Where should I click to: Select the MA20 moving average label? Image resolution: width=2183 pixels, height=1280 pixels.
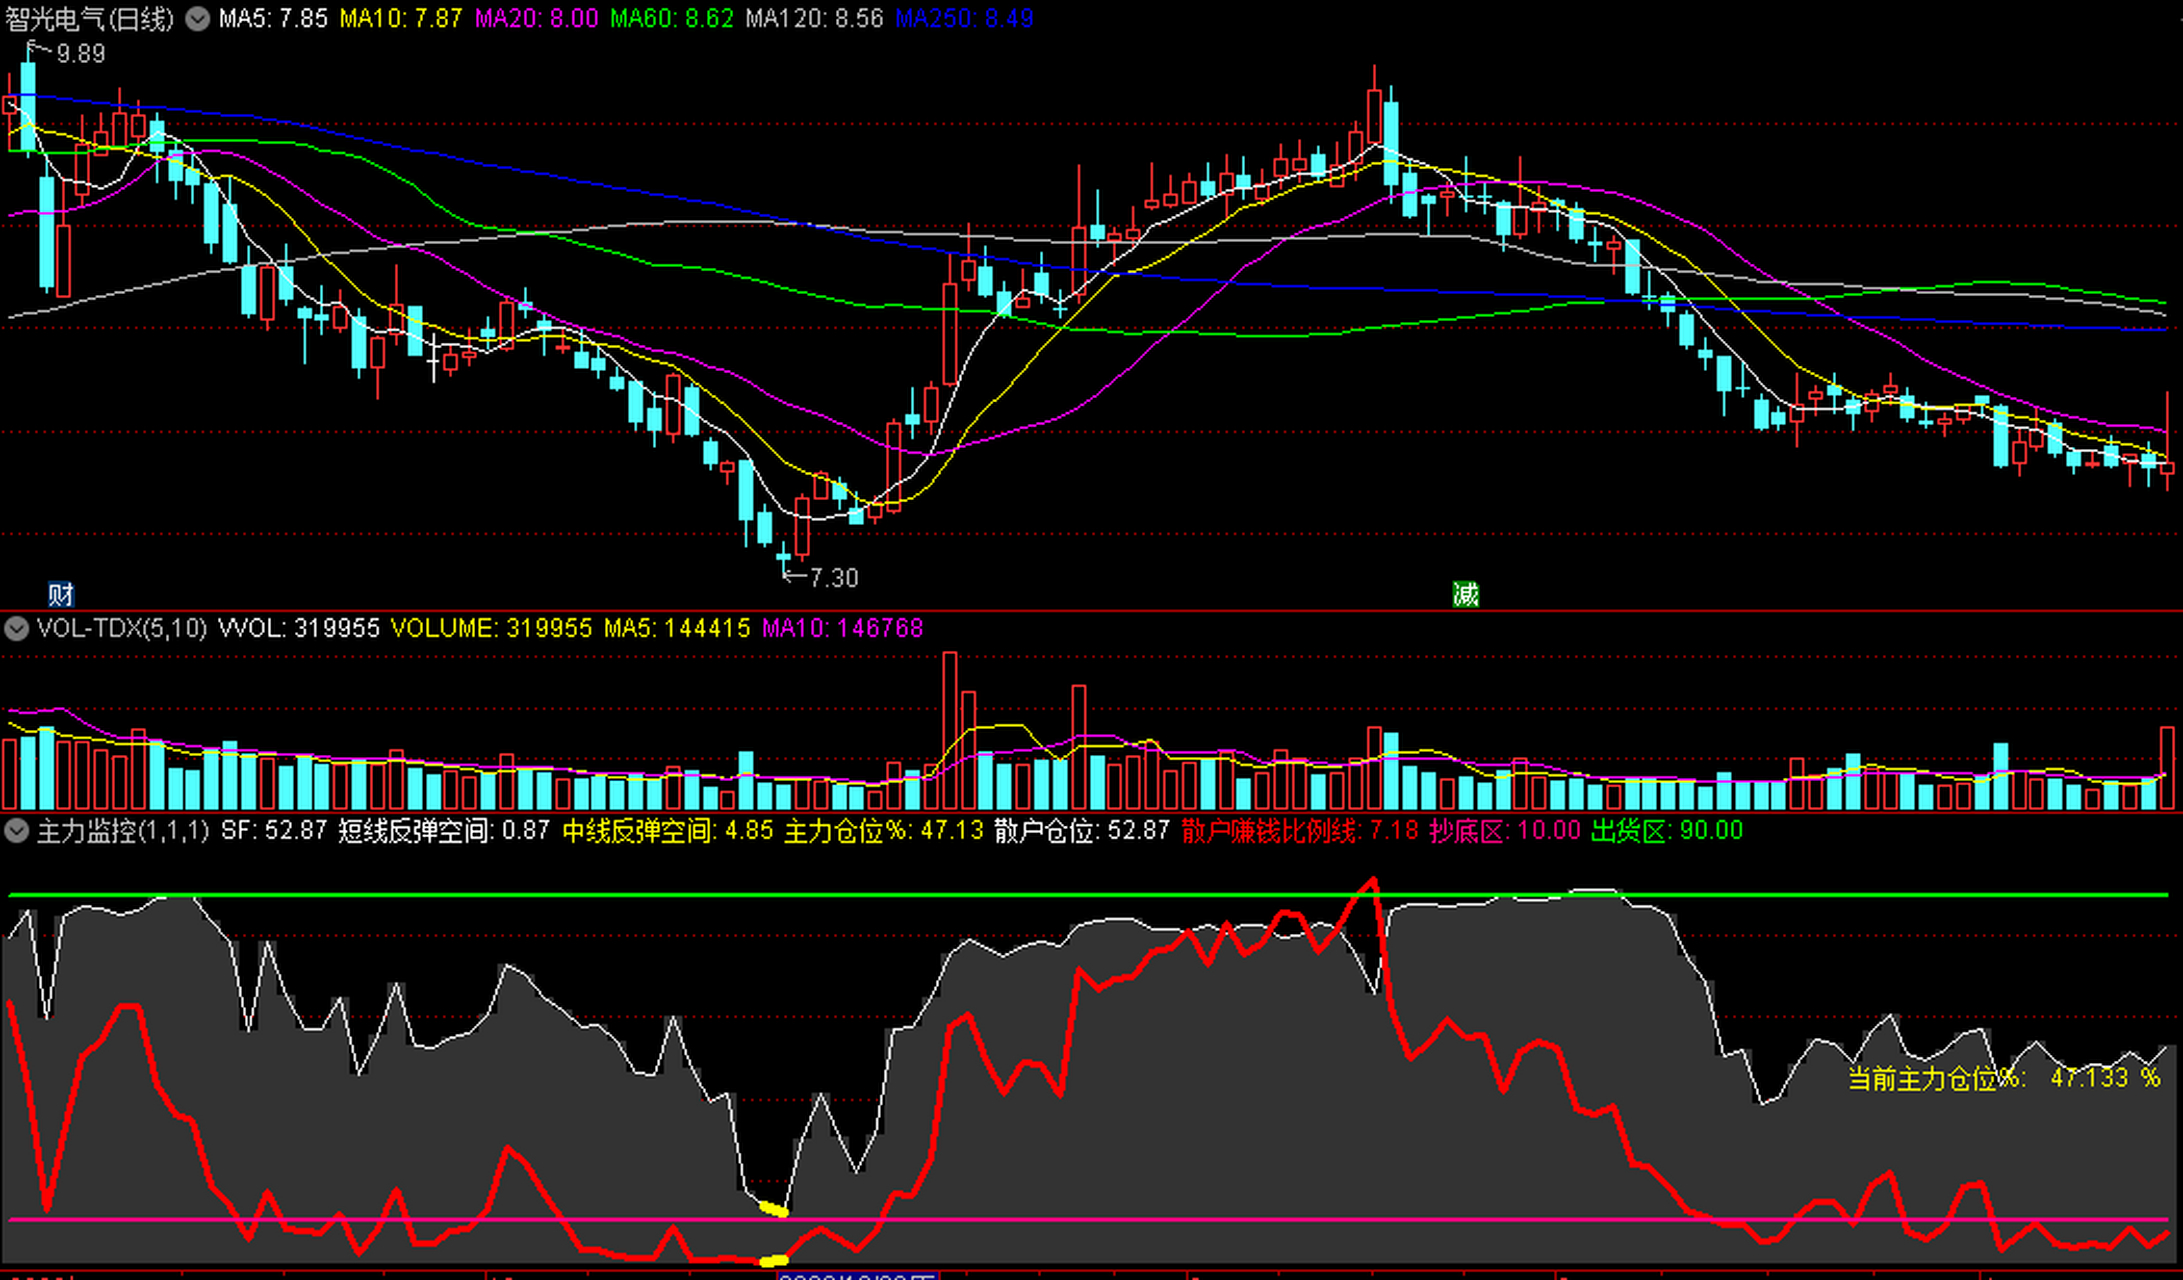click(536, 19)
